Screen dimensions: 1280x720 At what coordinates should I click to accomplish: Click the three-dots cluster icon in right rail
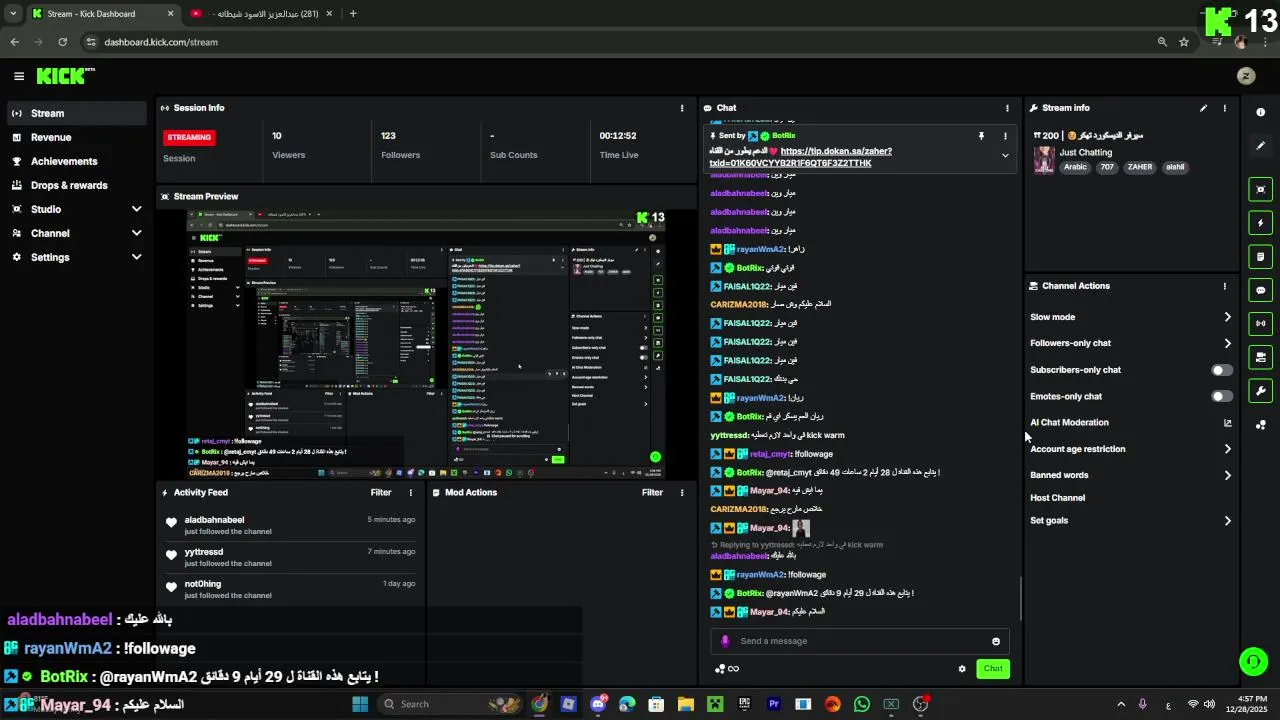point(1261,425)
